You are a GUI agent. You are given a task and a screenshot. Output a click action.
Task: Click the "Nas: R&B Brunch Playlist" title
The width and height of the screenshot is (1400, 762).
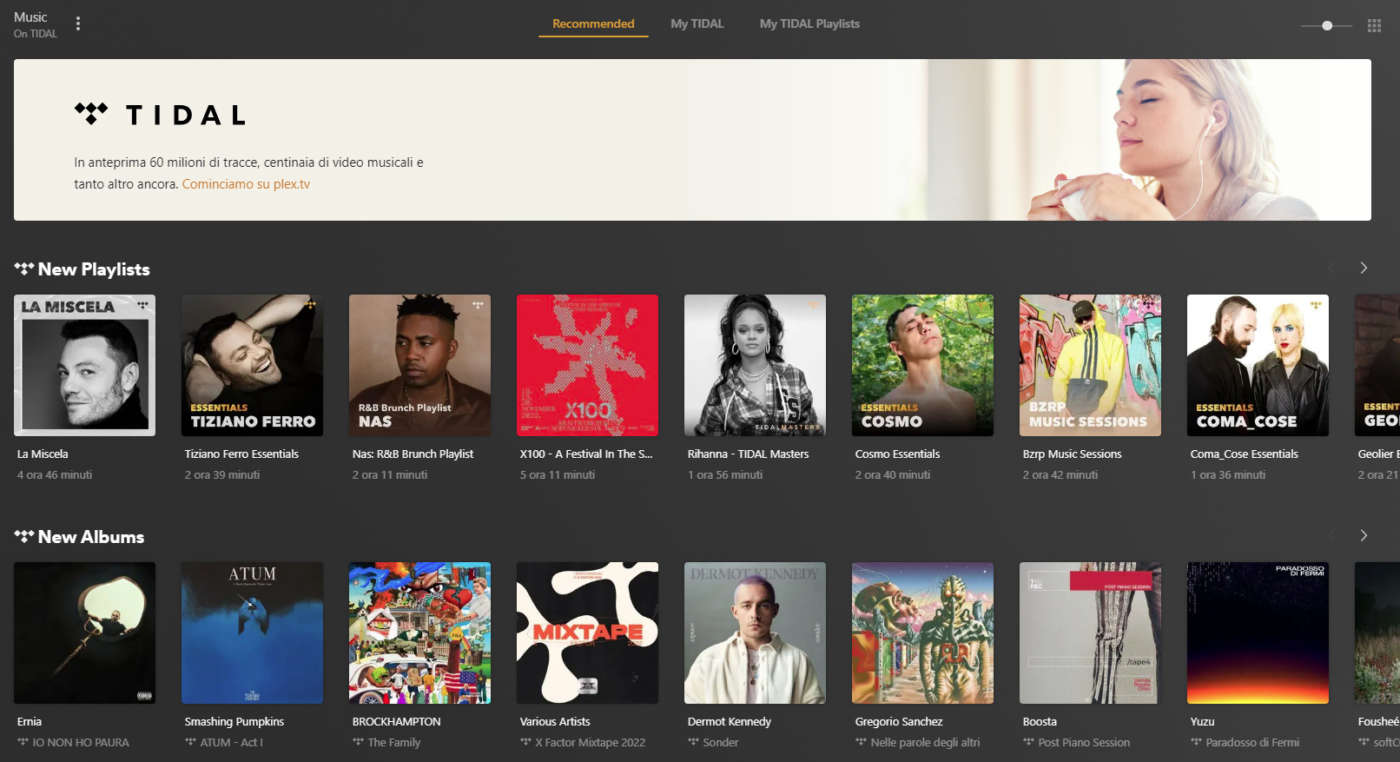[x=413, y=454]
